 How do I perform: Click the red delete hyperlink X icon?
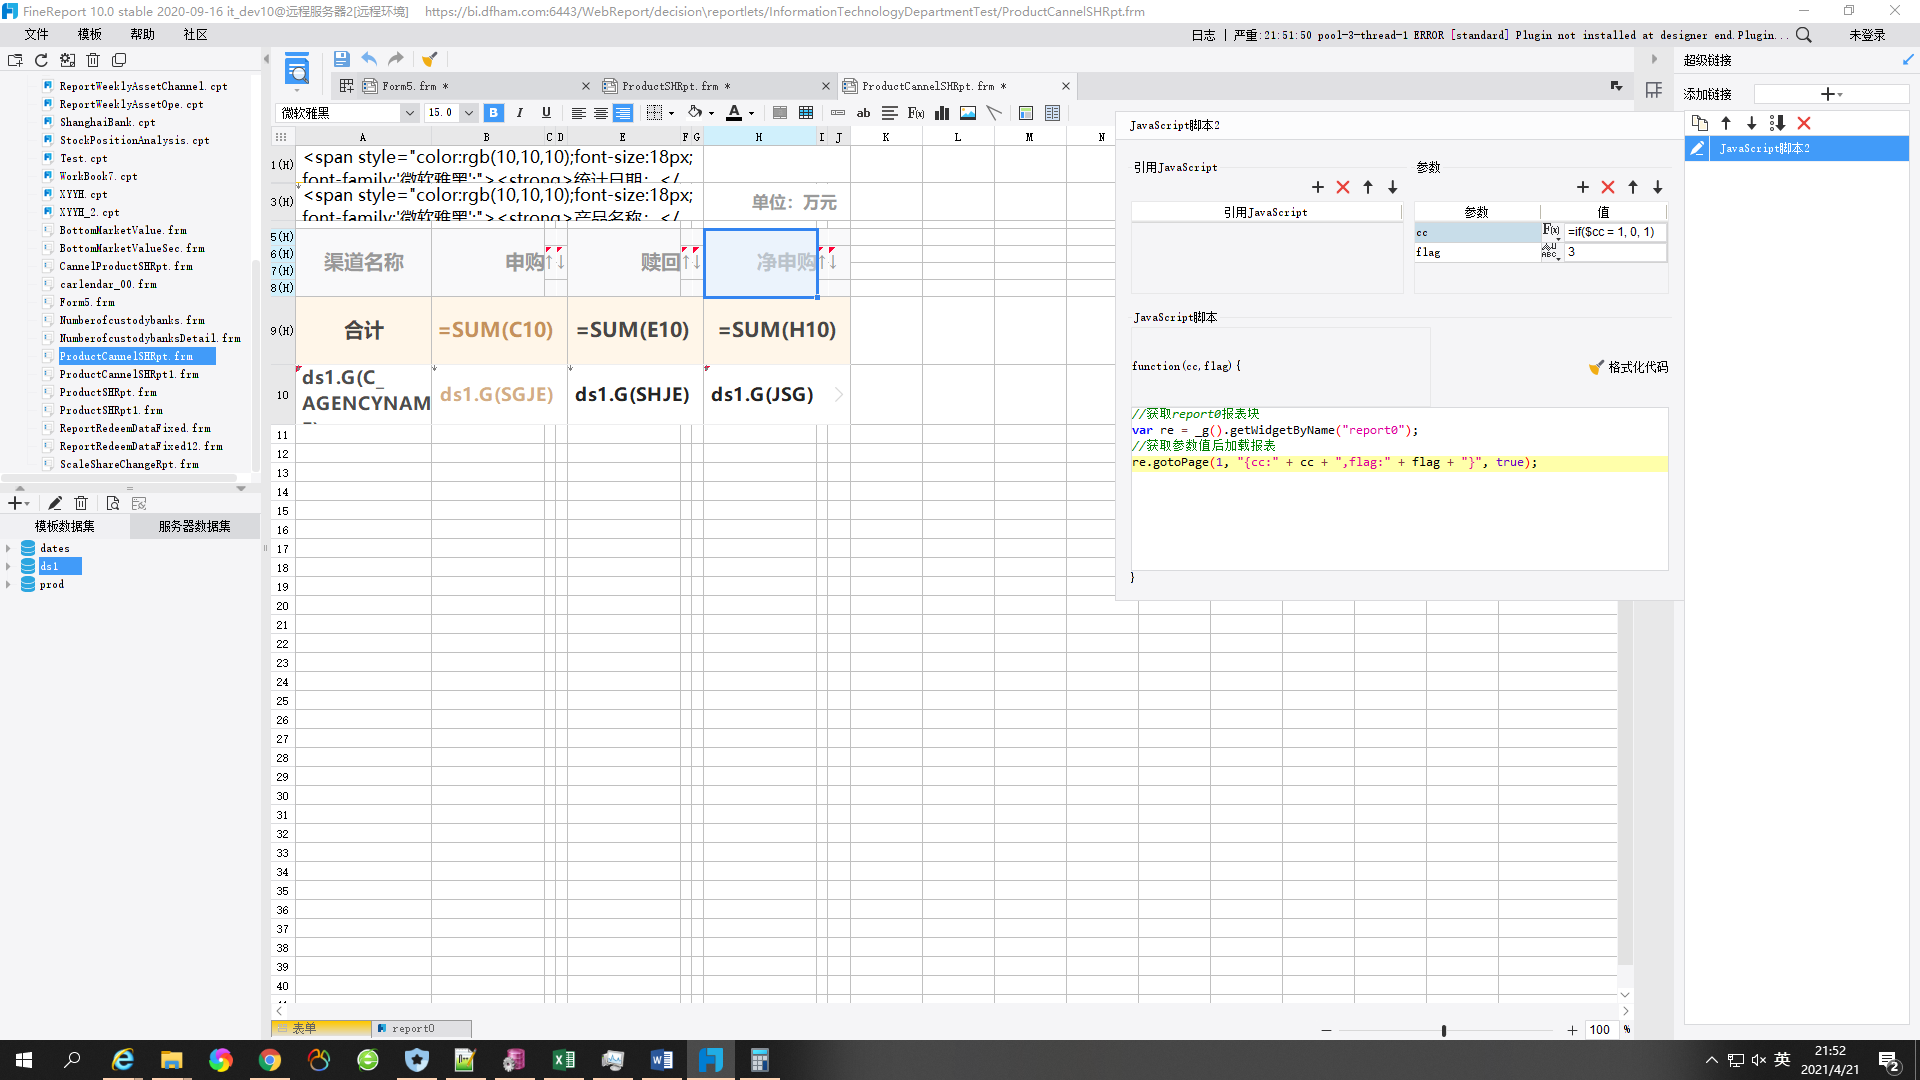click(x=1804, y=123)
